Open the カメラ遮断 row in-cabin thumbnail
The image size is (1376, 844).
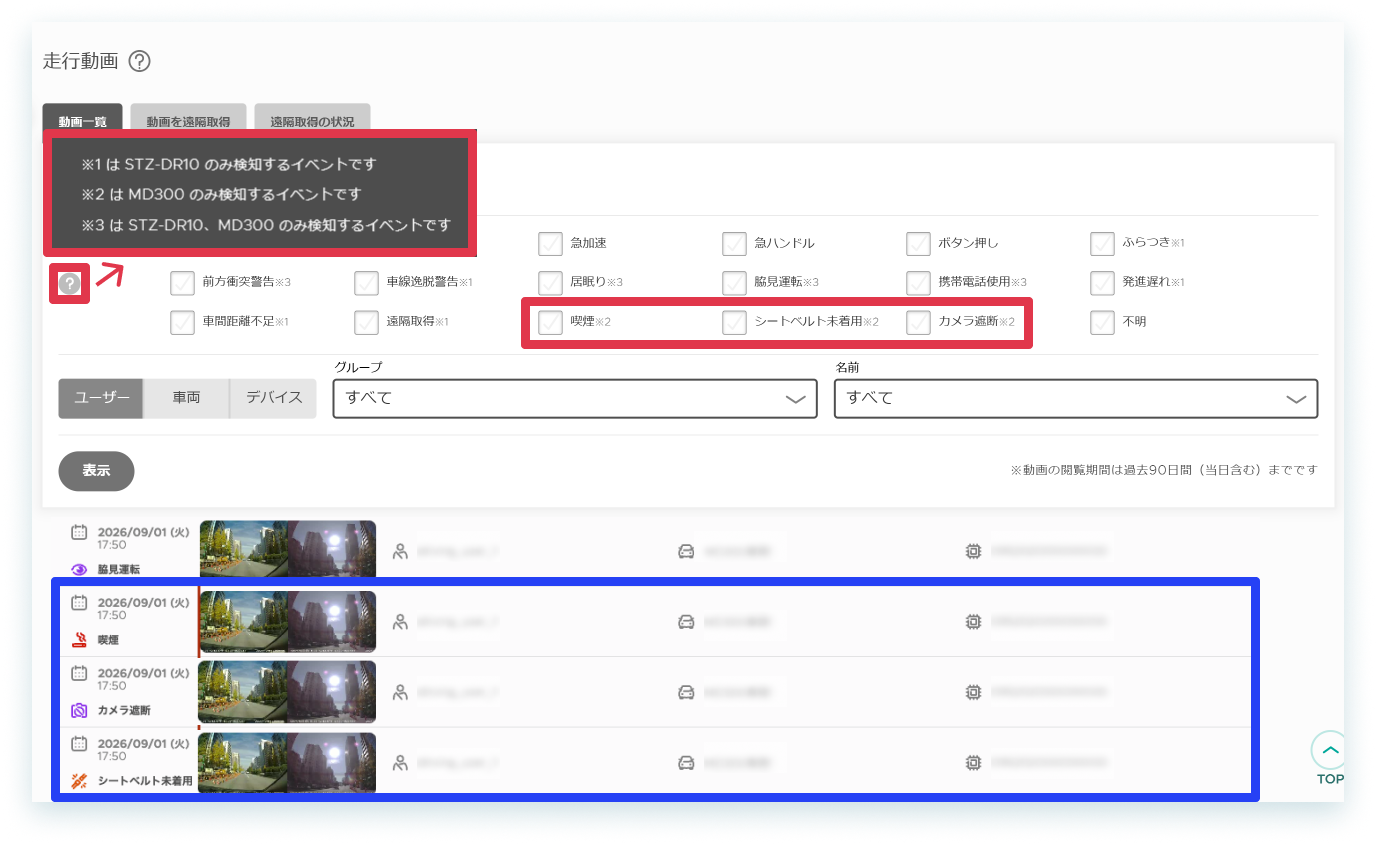[x=332, y=692]
